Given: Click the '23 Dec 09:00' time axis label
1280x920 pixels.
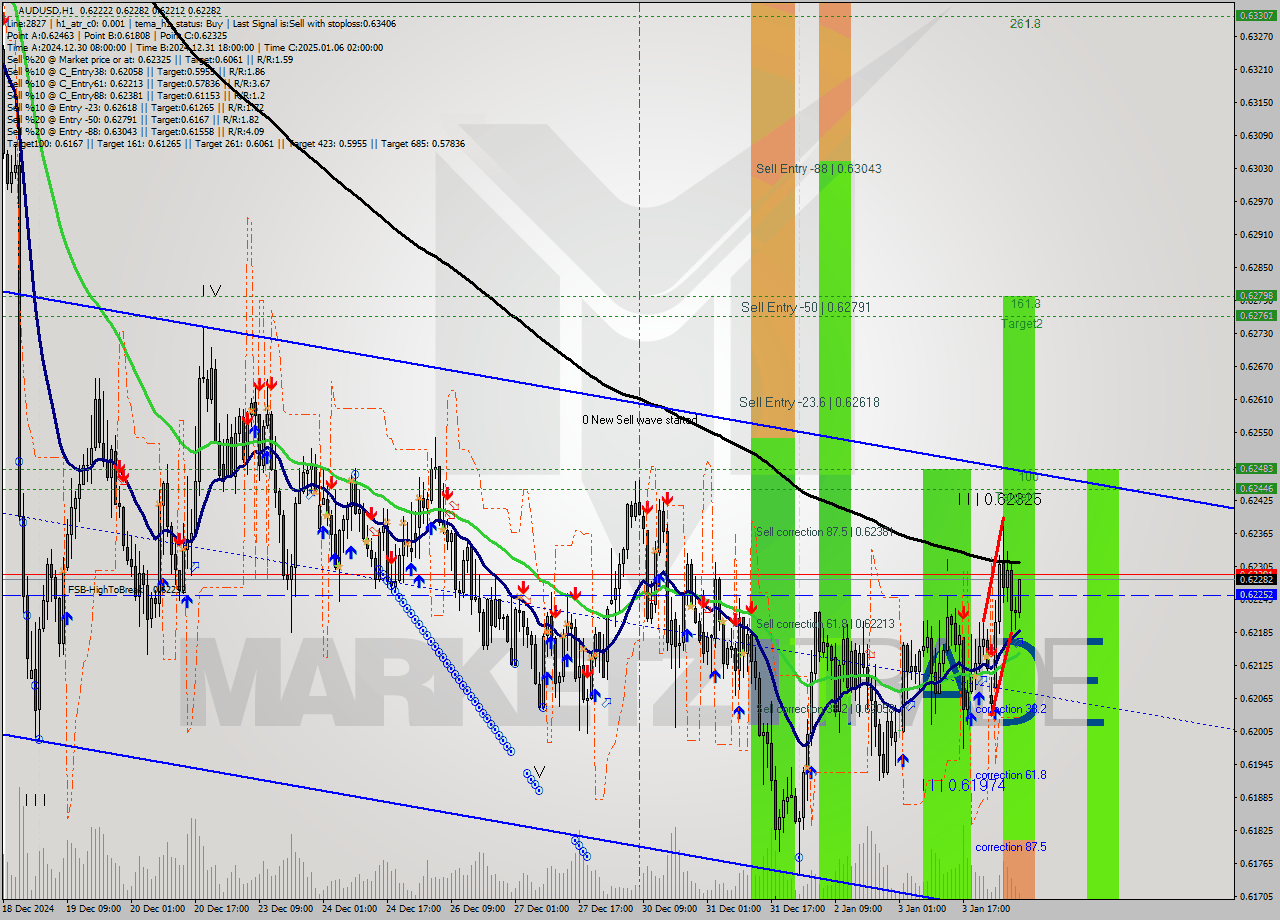Looking at the screenshot, I should pyautogui.click(x=287, y=909).
